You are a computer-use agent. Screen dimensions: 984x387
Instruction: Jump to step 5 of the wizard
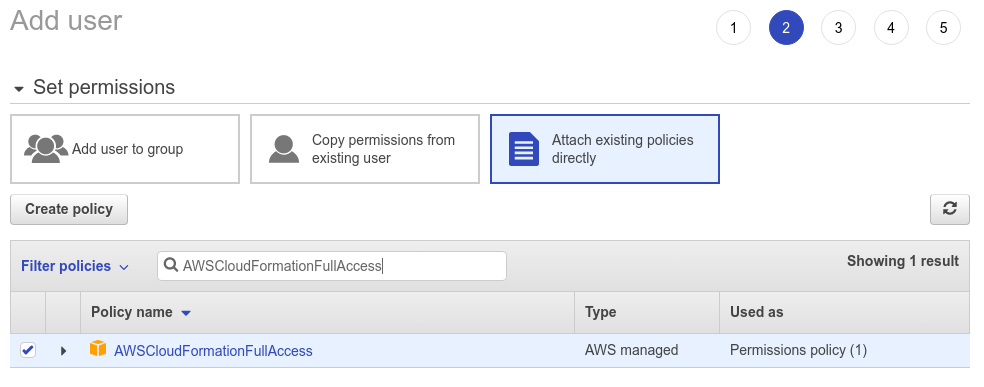(x=943, y=28)
